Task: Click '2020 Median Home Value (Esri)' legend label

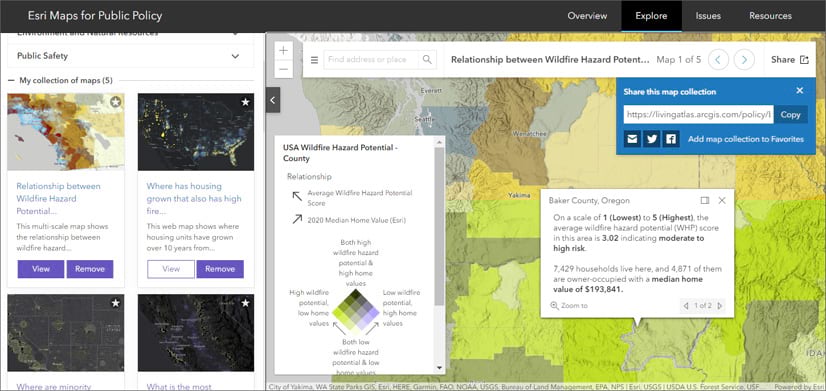Action: coord(357,220)
